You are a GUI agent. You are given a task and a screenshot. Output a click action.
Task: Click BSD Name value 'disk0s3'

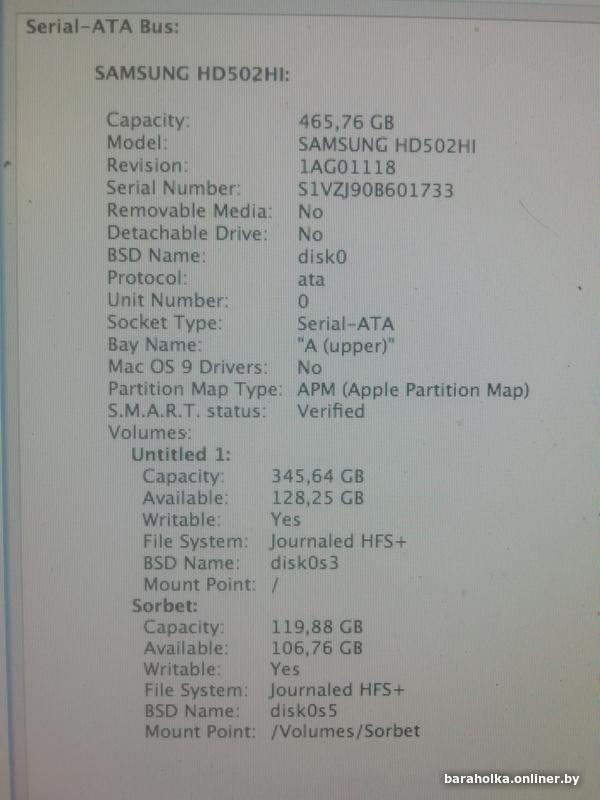coord(304,563)
